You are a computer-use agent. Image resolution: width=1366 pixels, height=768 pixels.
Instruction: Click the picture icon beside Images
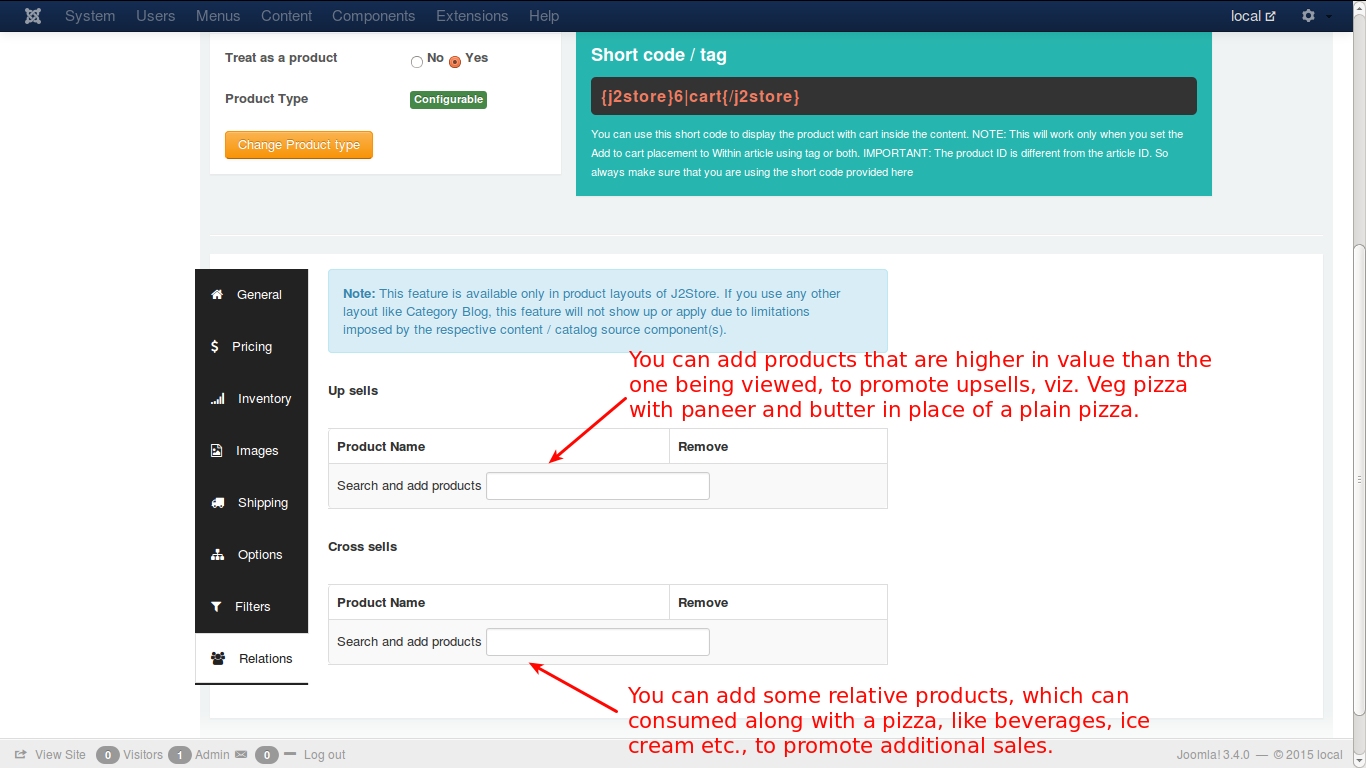coord(216,451)
